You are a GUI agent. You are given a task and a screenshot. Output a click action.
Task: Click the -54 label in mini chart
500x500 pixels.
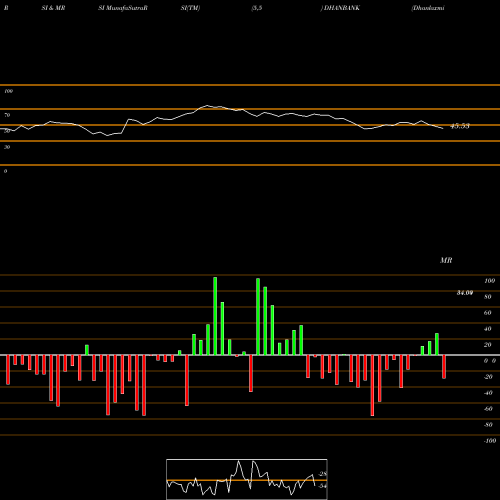323,486
